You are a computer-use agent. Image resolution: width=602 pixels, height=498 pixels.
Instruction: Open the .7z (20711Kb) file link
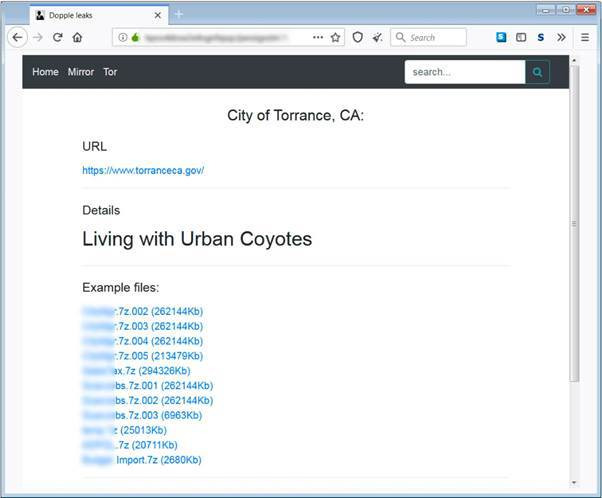130,445
